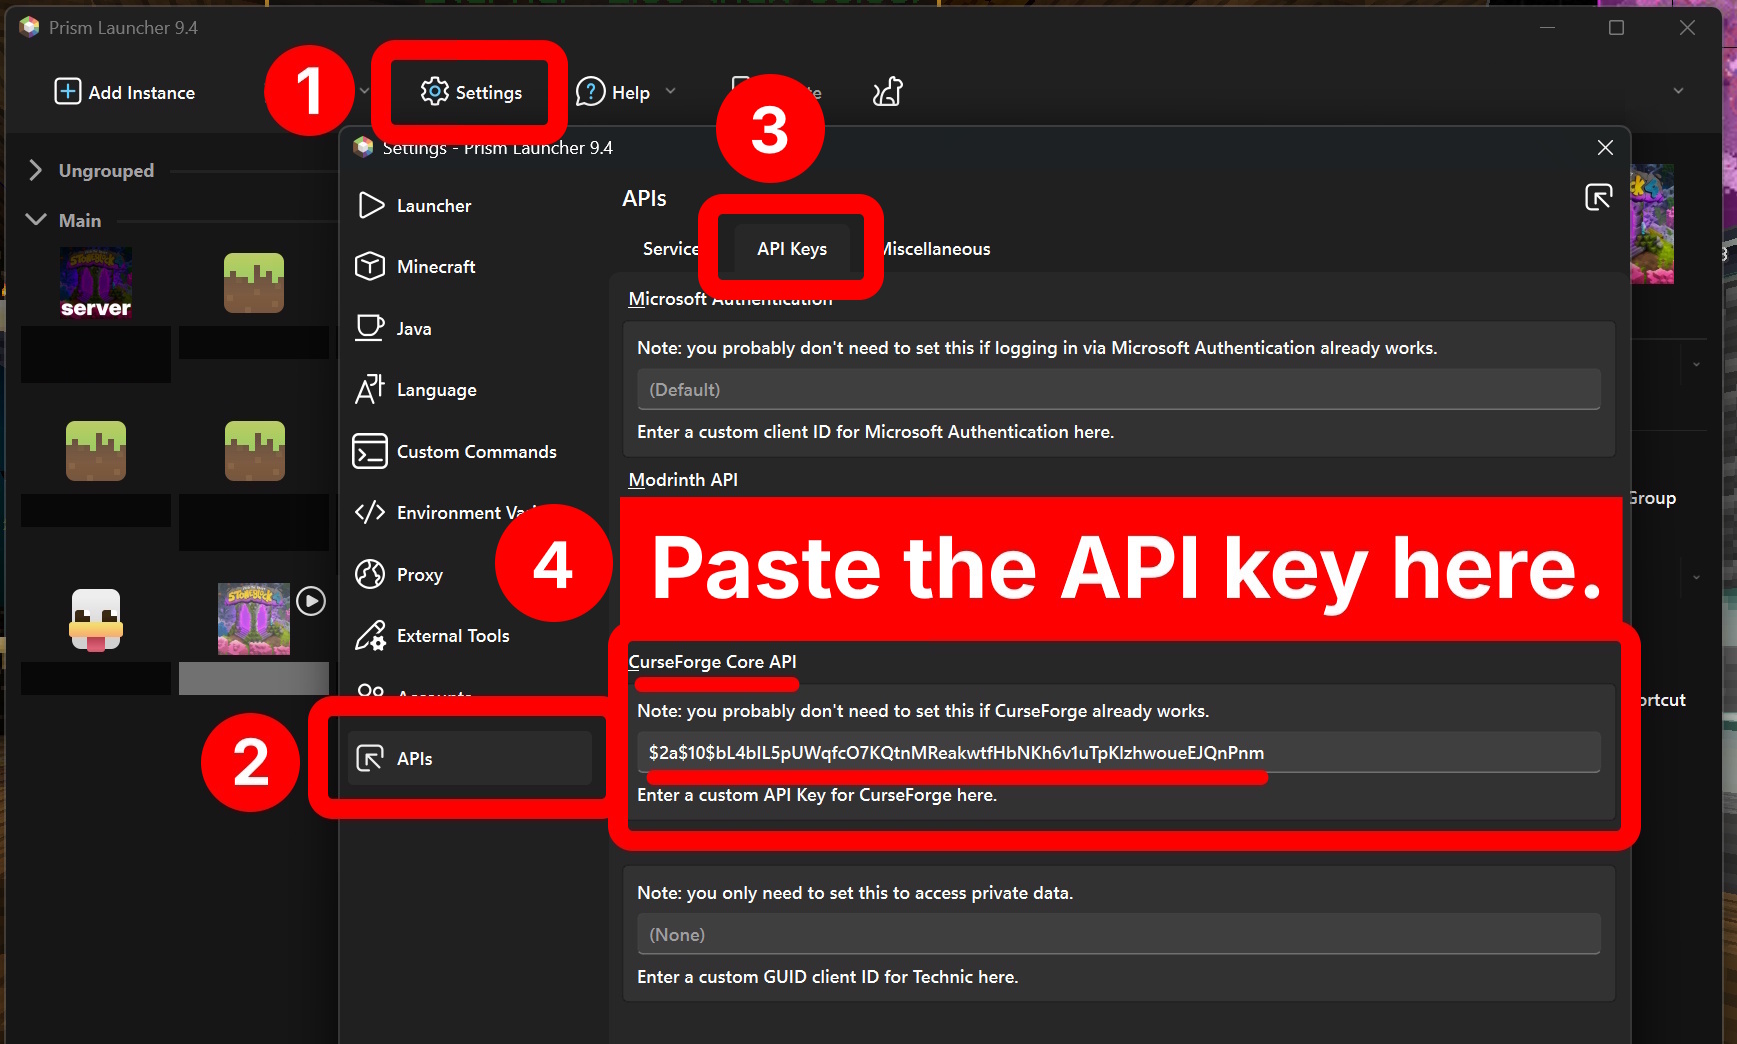
Task: Go to the Language settings section
Action: [436, 390]
